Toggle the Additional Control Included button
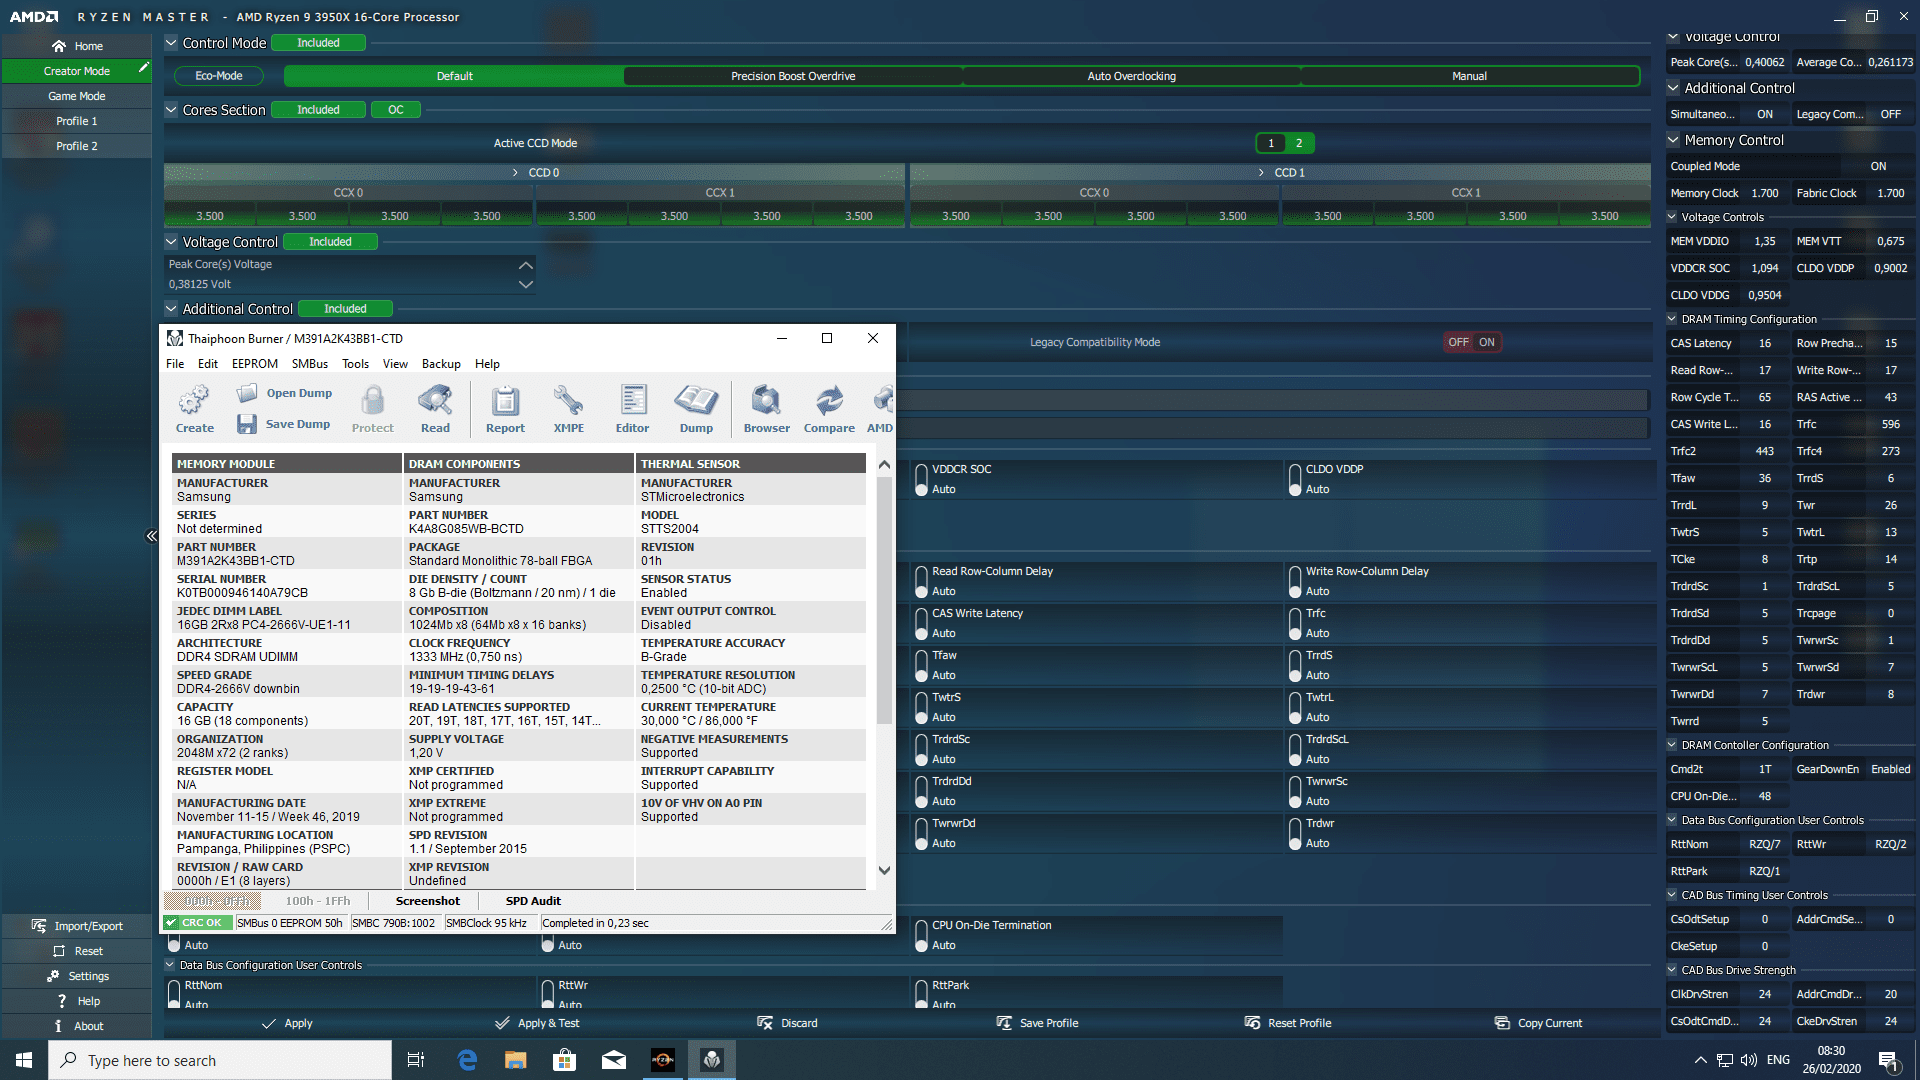Screen dimensions: 1920x1080 pos(345,309)
